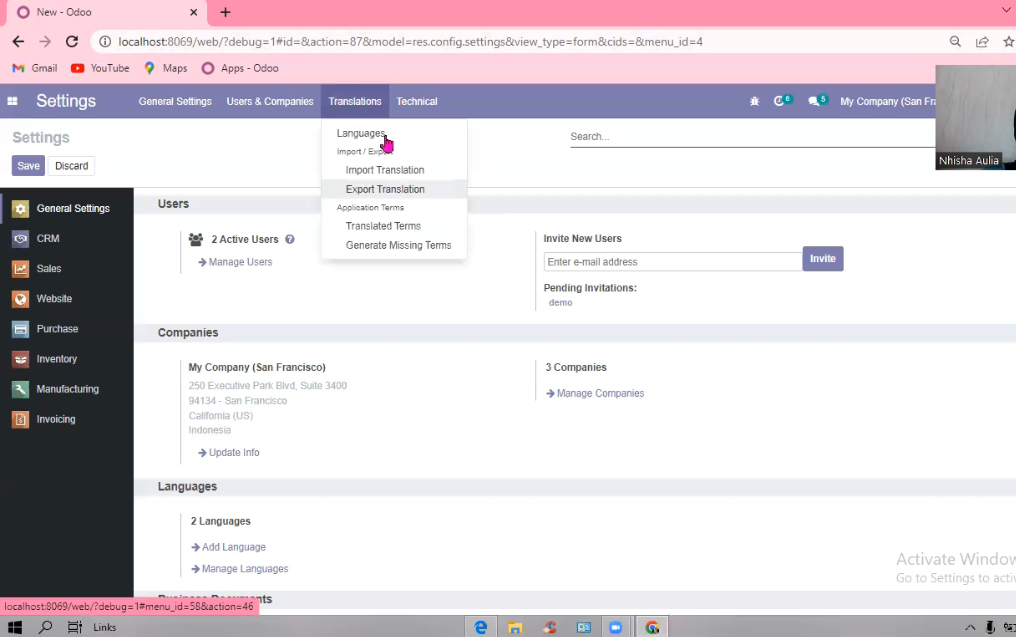Image resolution: width=1016 pixels, height=637 pixels.
Task: Select the Inventory box icon in sidebar
Action: pyautogui.click(x=21, y=359)
